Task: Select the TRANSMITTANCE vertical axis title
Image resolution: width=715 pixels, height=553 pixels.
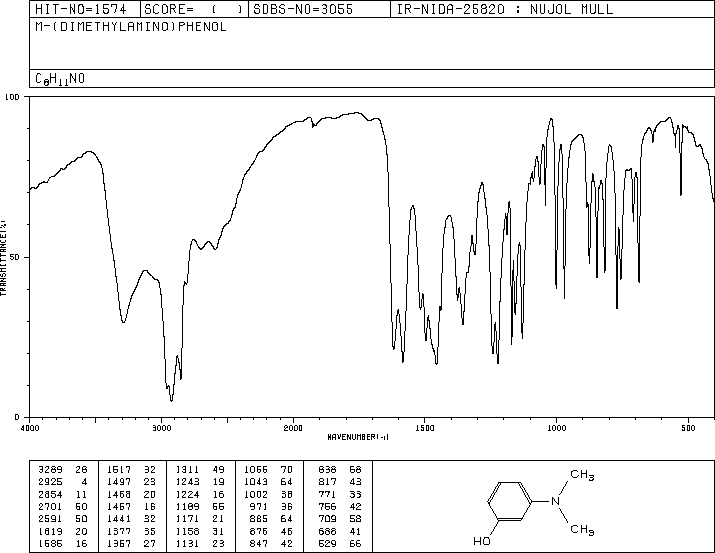Action: 3,258
